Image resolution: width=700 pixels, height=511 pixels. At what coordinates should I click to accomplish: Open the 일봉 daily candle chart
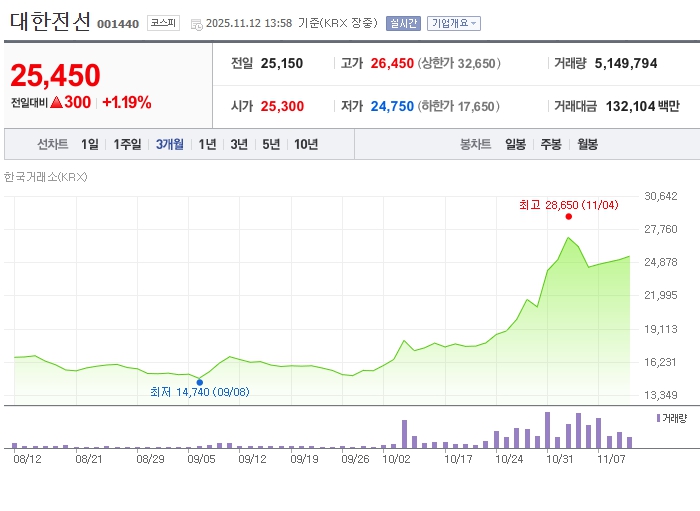[x=515, y=145]
